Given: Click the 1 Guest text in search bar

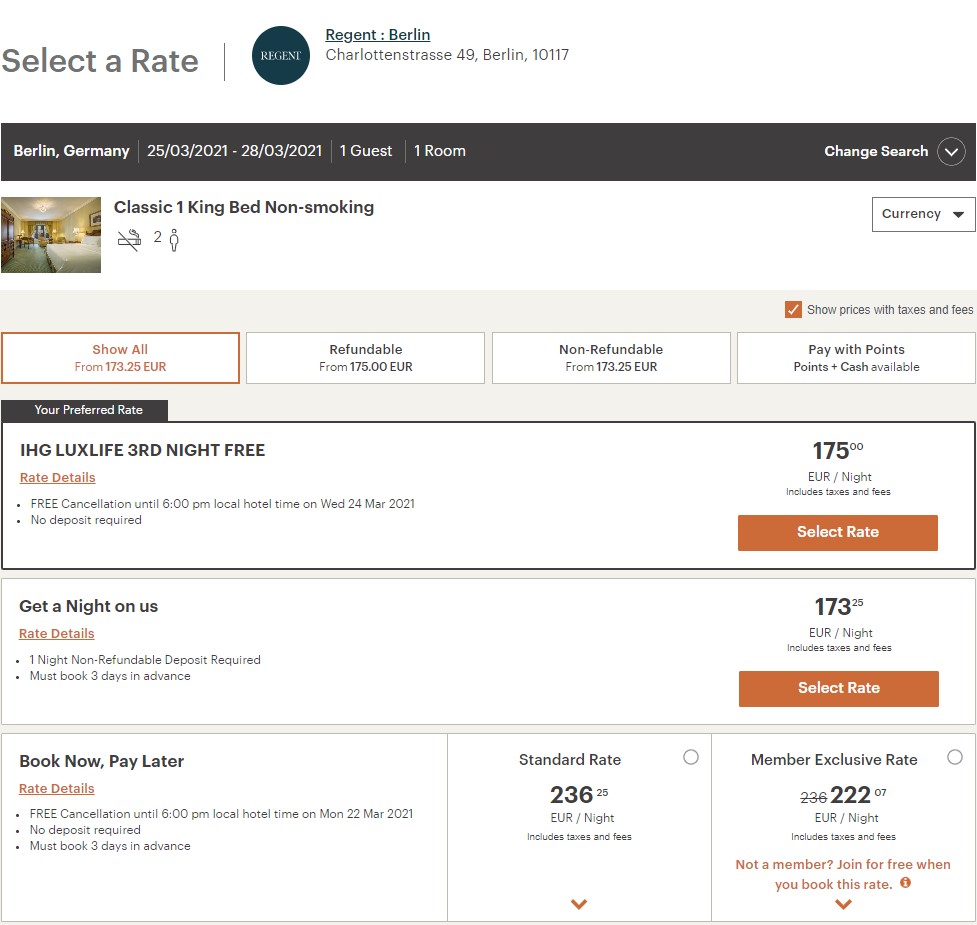Looking at the screenshot, I should pos(366,151).
